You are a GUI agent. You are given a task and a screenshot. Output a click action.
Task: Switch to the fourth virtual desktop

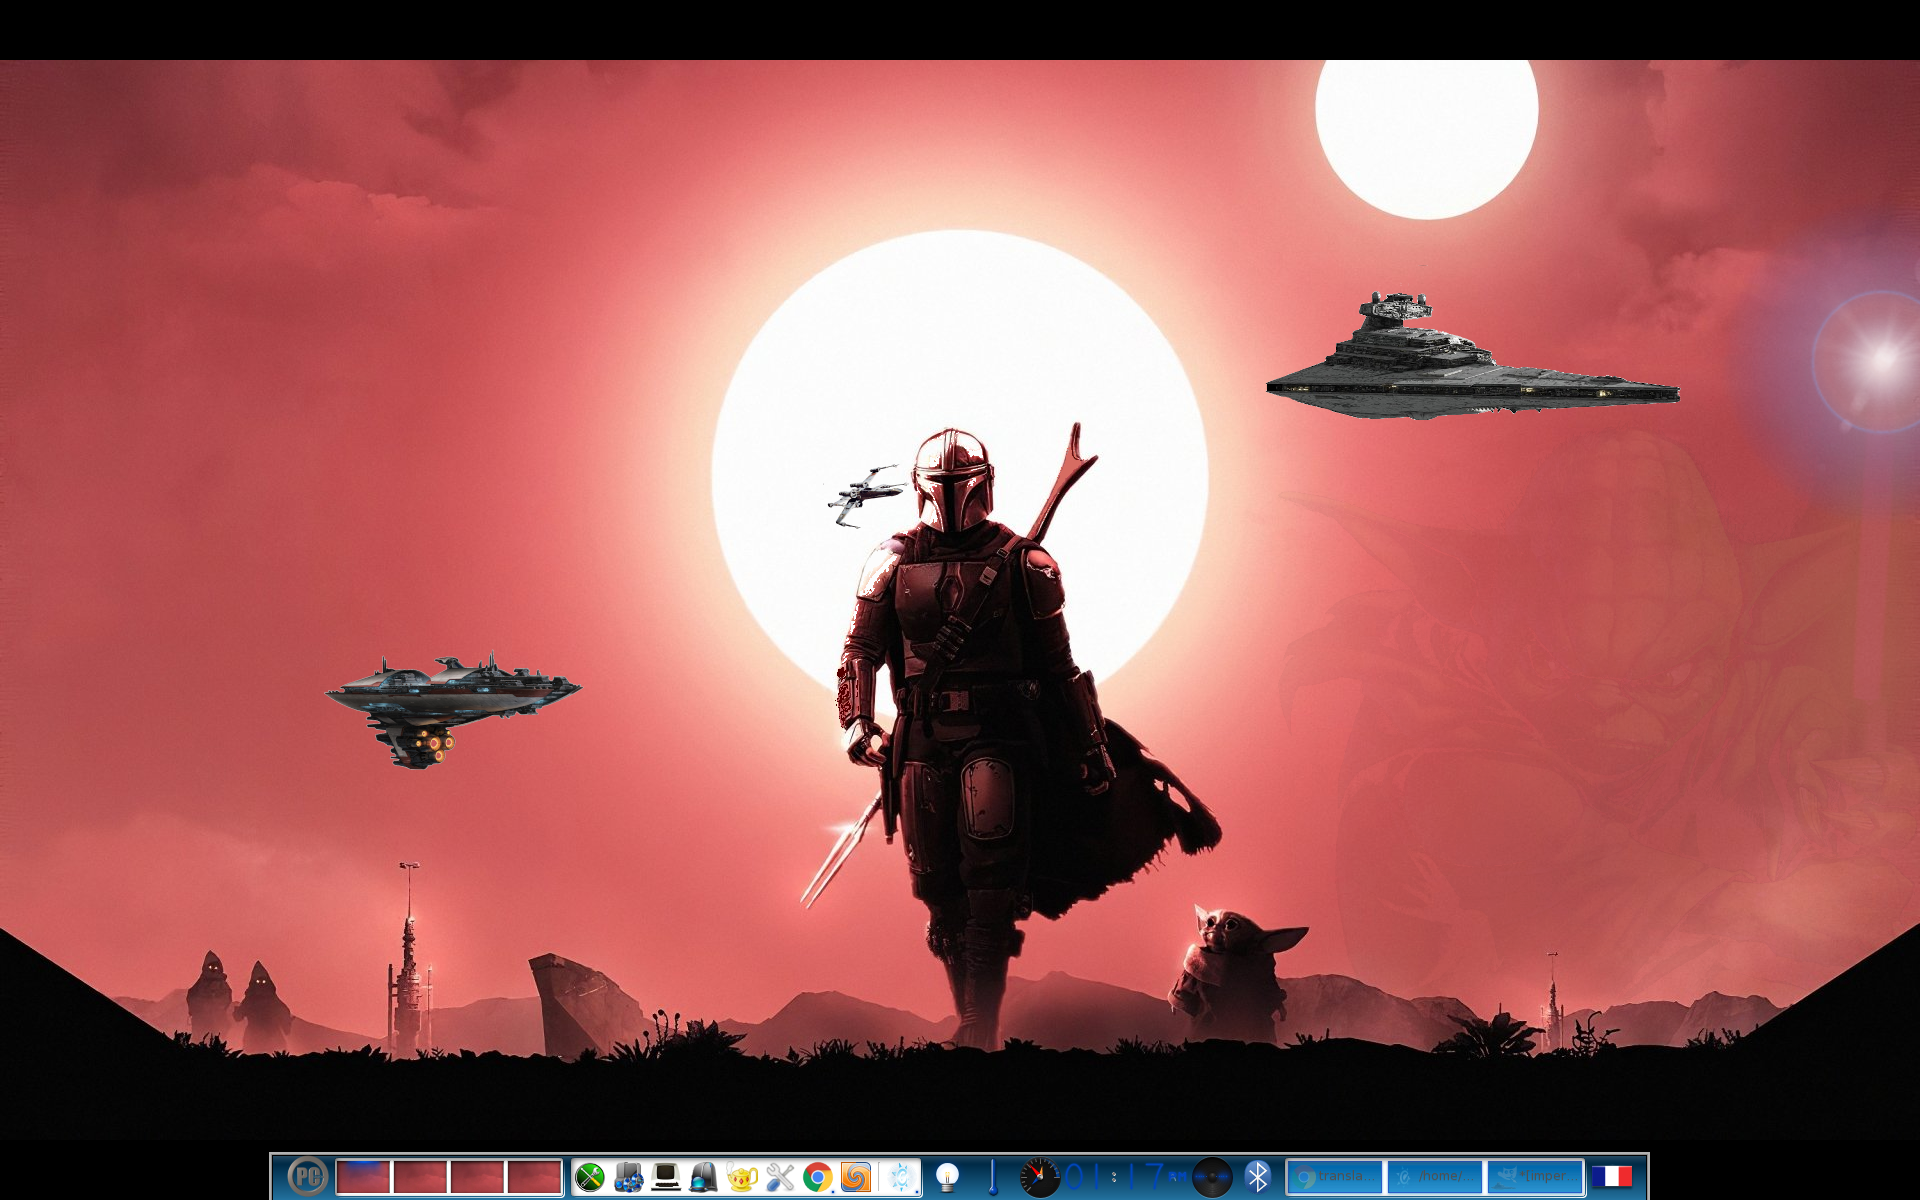[x=534, y=1177]
